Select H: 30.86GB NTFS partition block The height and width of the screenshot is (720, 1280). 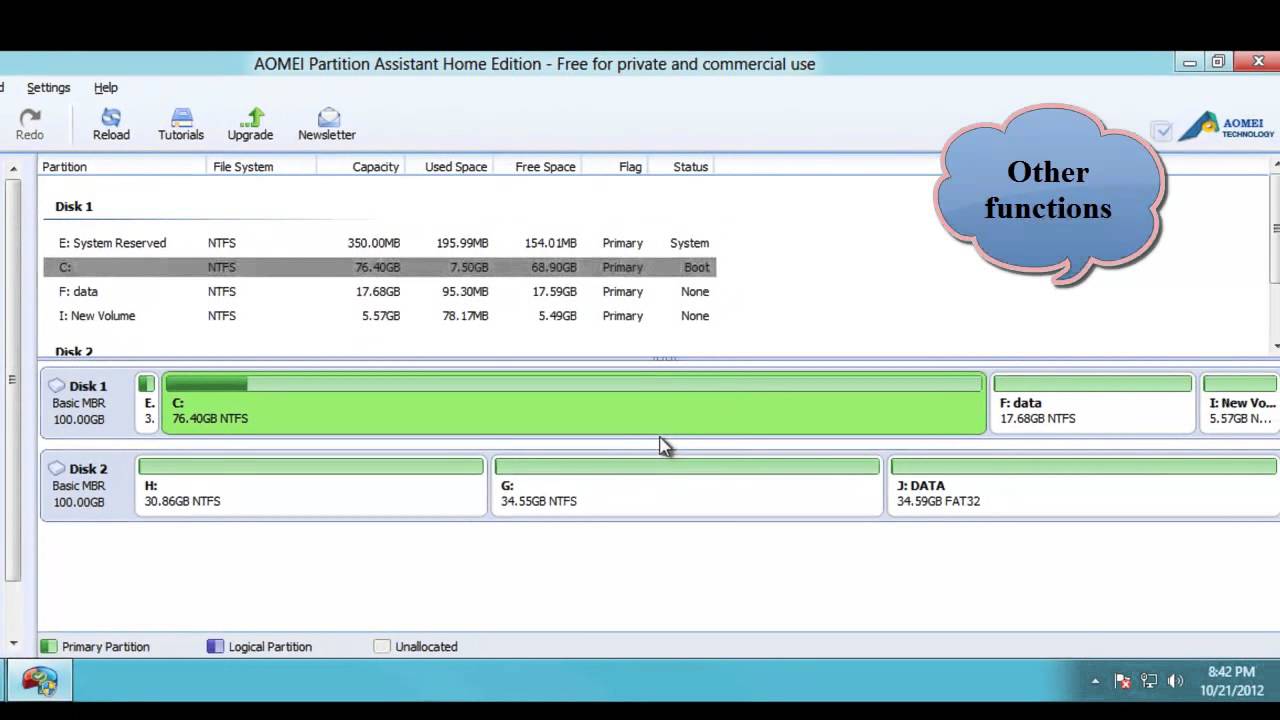311,486
